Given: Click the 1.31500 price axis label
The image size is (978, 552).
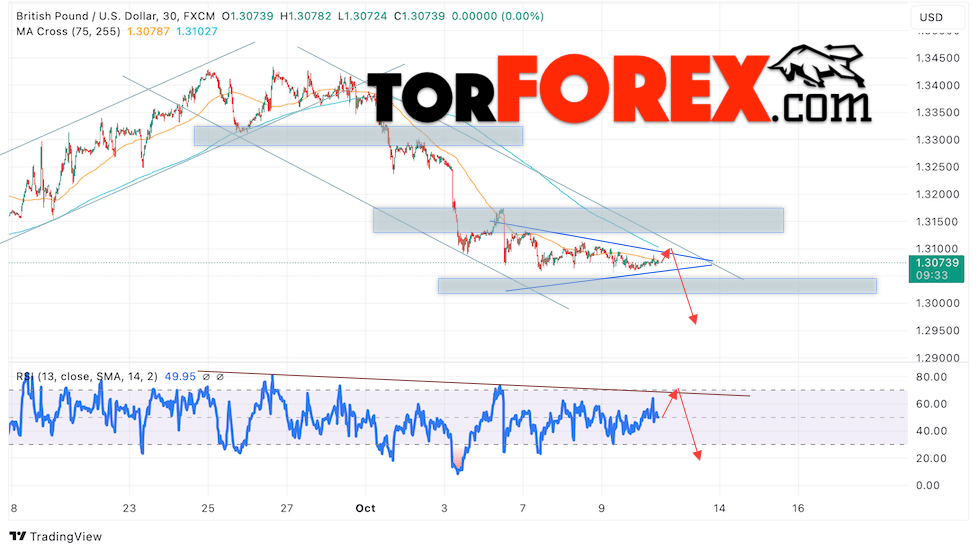Looking at the screenshot, I should click(937, 222).
